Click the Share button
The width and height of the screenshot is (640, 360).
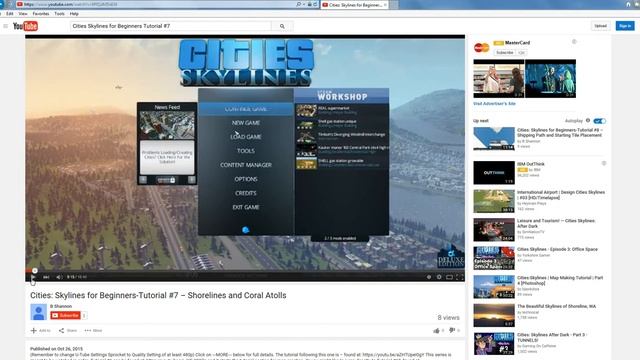point(68,331)
